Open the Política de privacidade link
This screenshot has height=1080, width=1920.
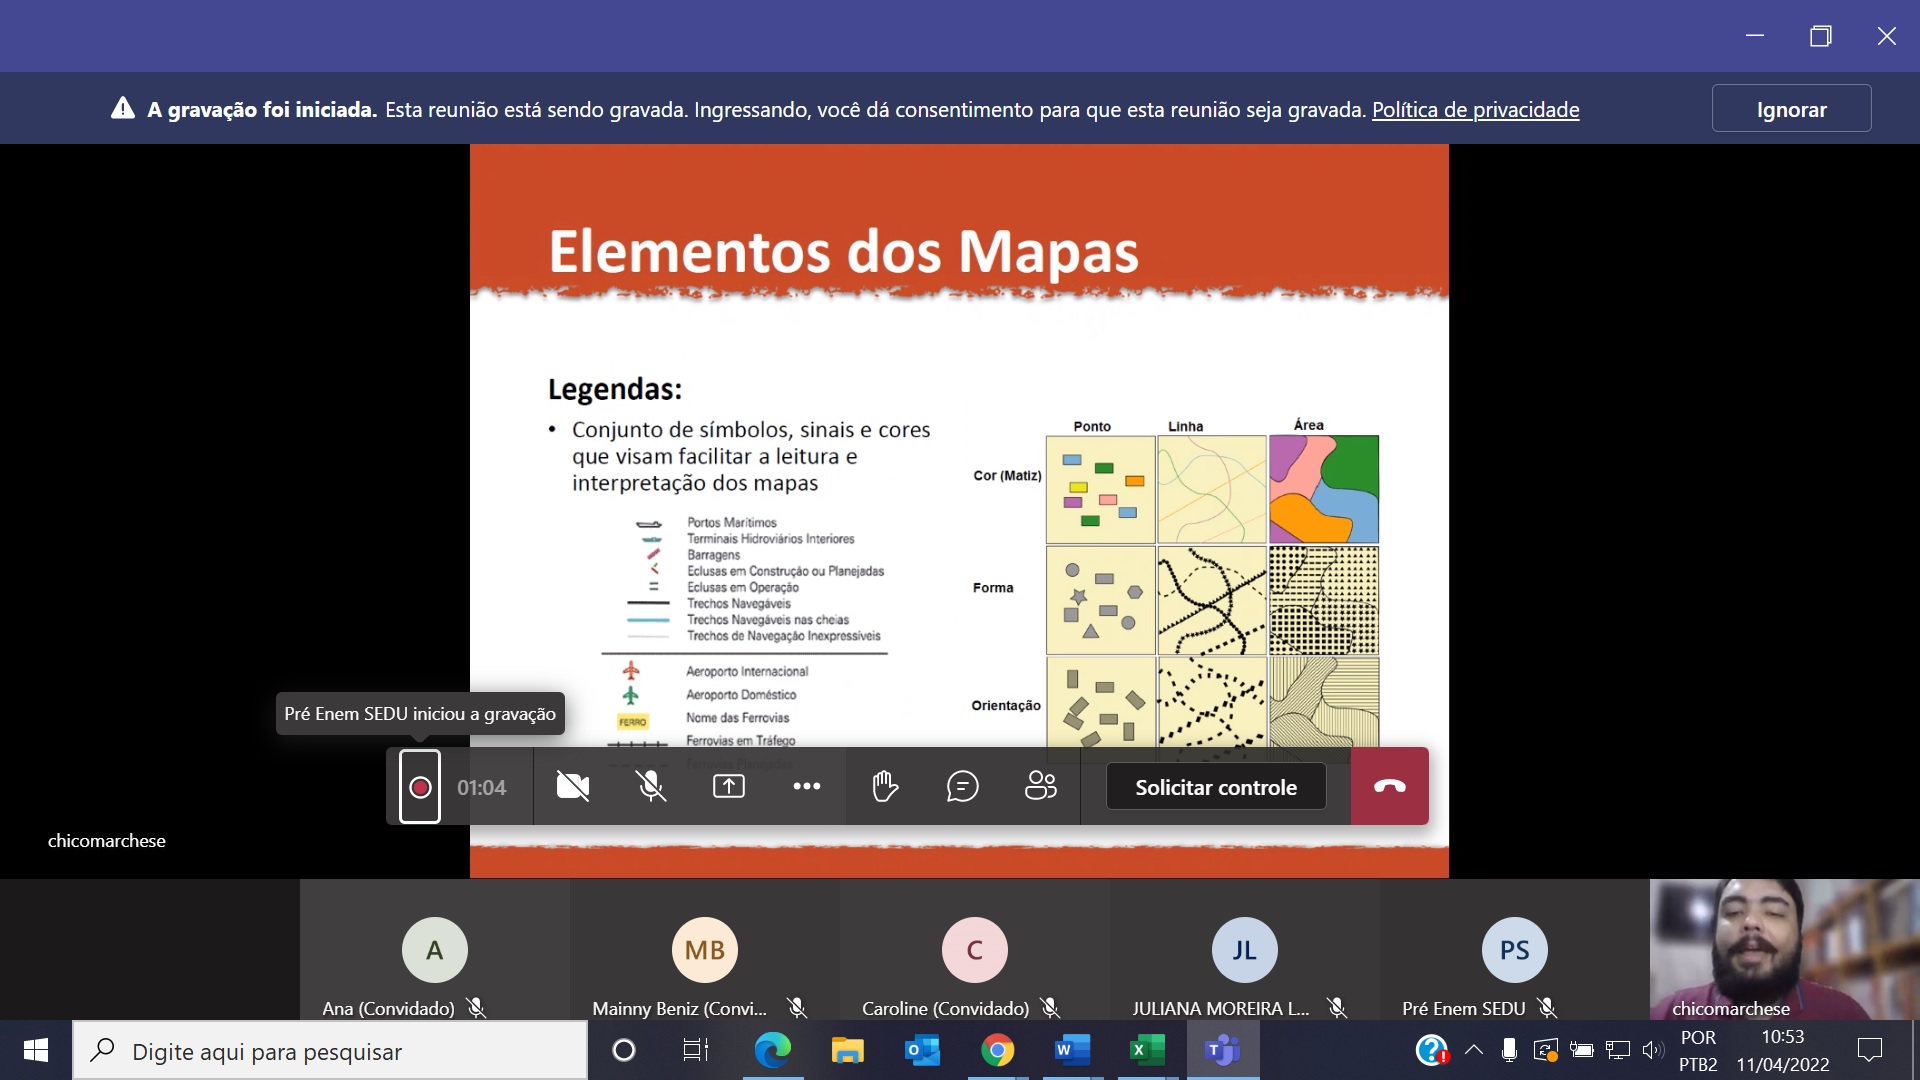pyautogui.click(x=1475, y=110)
